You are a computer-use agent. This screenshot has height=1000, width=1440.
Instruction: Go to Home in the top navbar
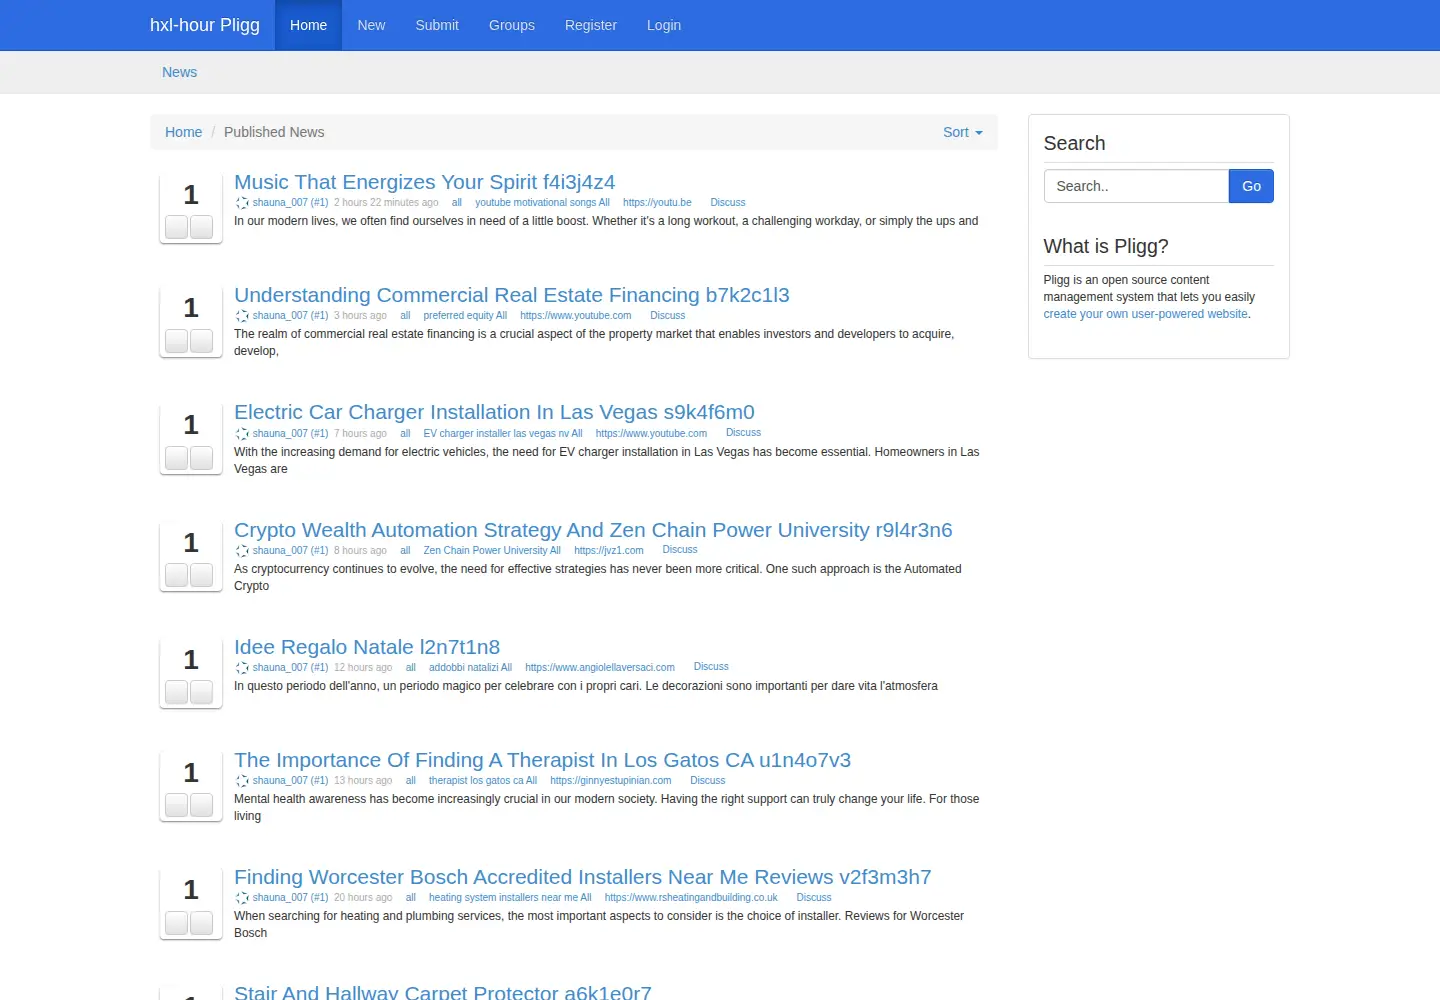pyautogui.click(x=308, y=25)
